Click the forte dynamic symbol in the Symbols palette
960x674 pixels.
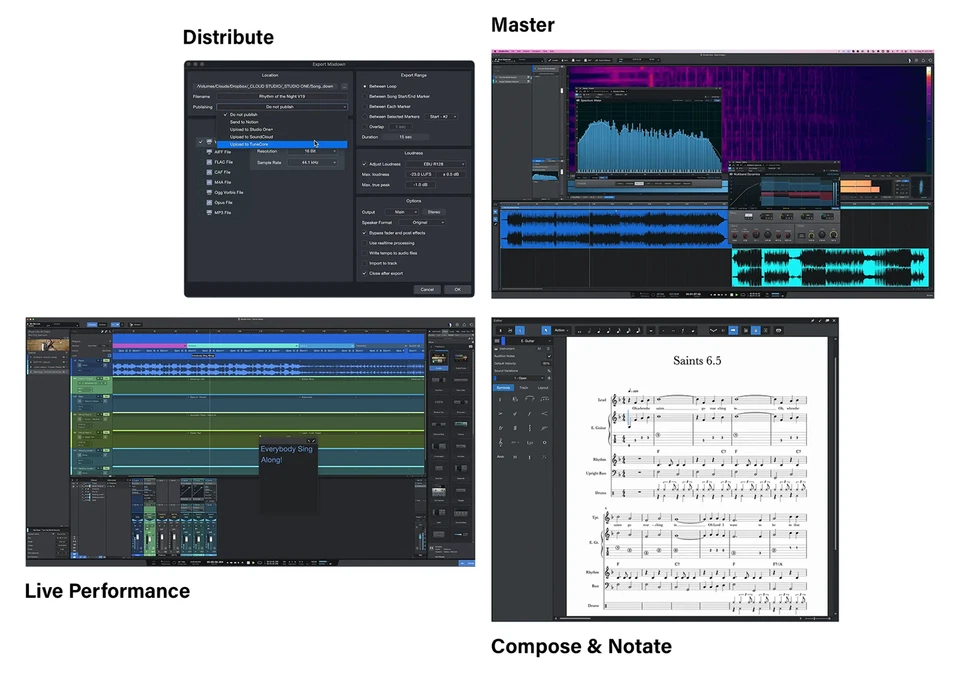(530, 413)
